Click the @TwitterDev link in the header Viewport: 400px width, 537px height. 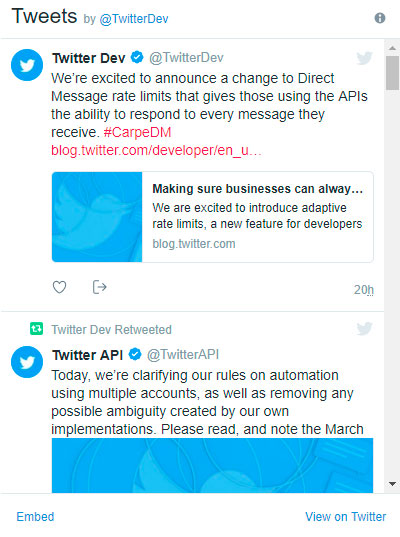point(134,19)
